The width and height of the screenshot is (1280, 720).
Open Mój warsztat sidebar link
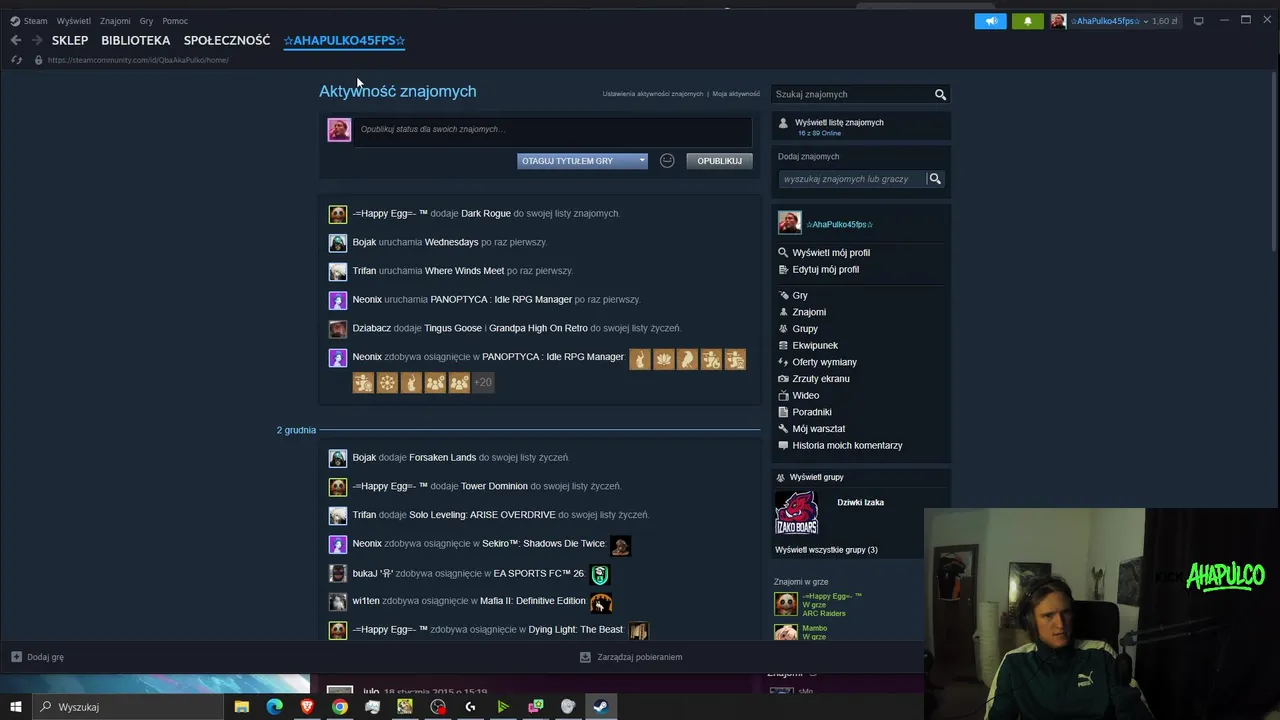point(819,429)
